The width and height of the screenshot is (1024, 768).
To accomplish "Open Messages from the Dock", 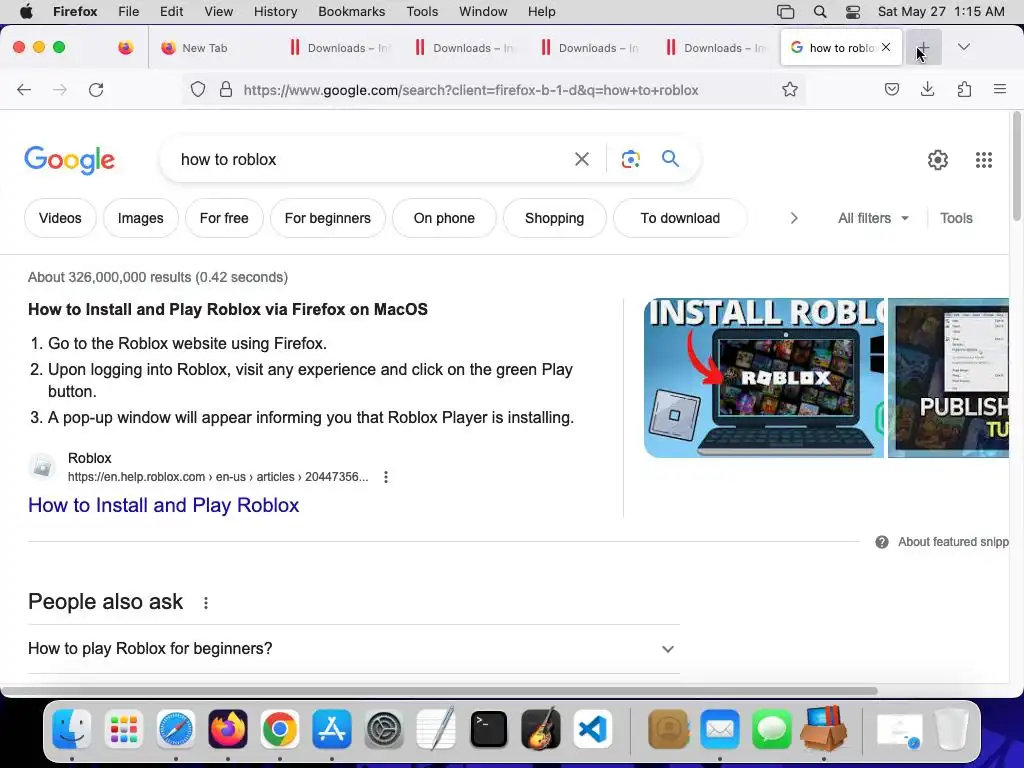I will [772, 729].
